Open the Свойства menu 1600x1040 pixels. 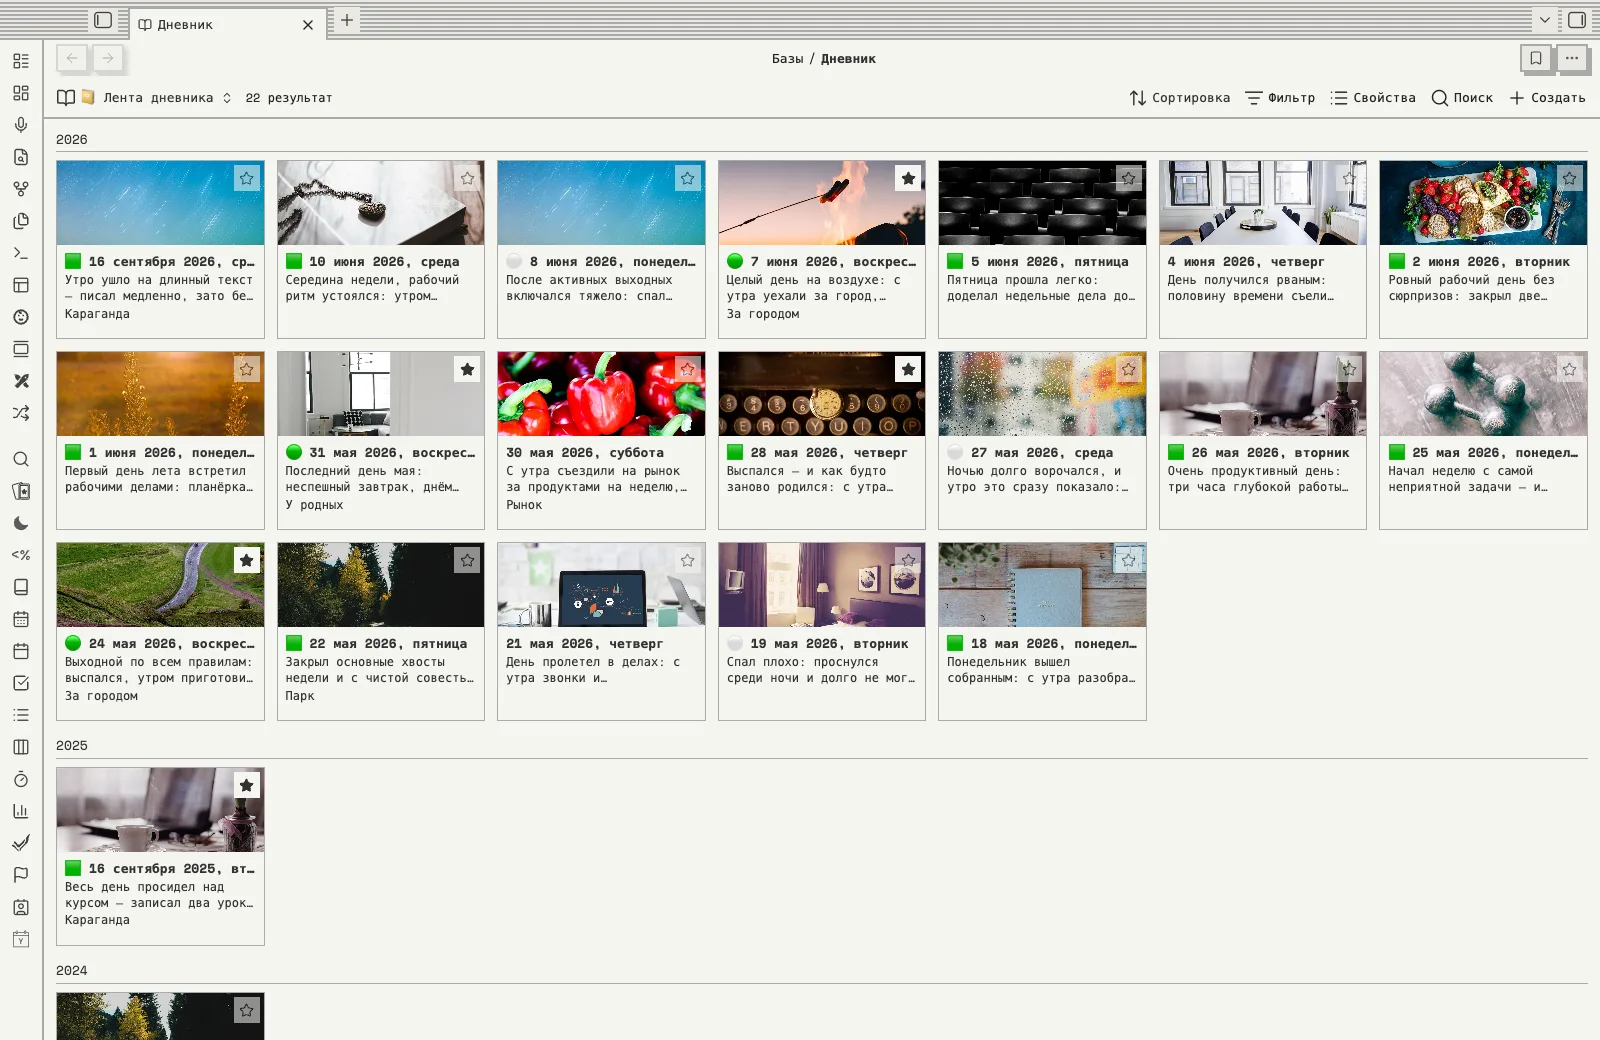coord(1373,98)
